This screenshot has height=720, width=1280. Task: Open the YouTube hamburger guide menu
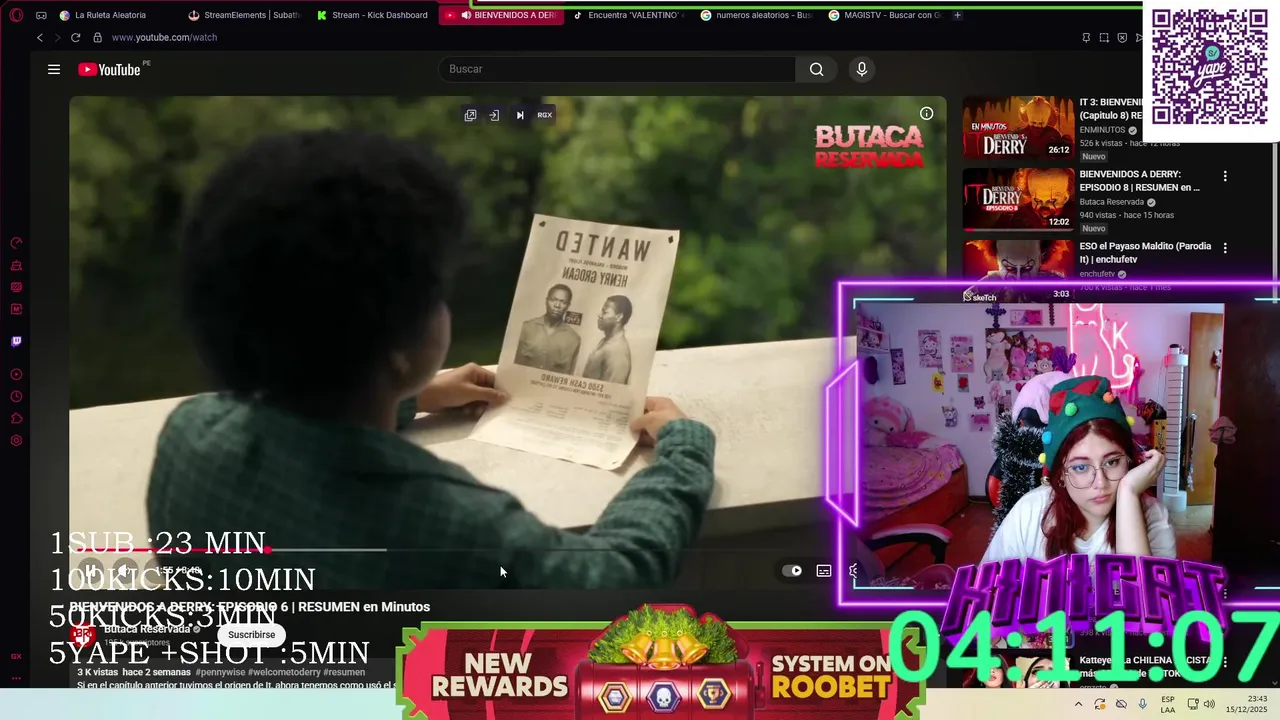(54, 69)
